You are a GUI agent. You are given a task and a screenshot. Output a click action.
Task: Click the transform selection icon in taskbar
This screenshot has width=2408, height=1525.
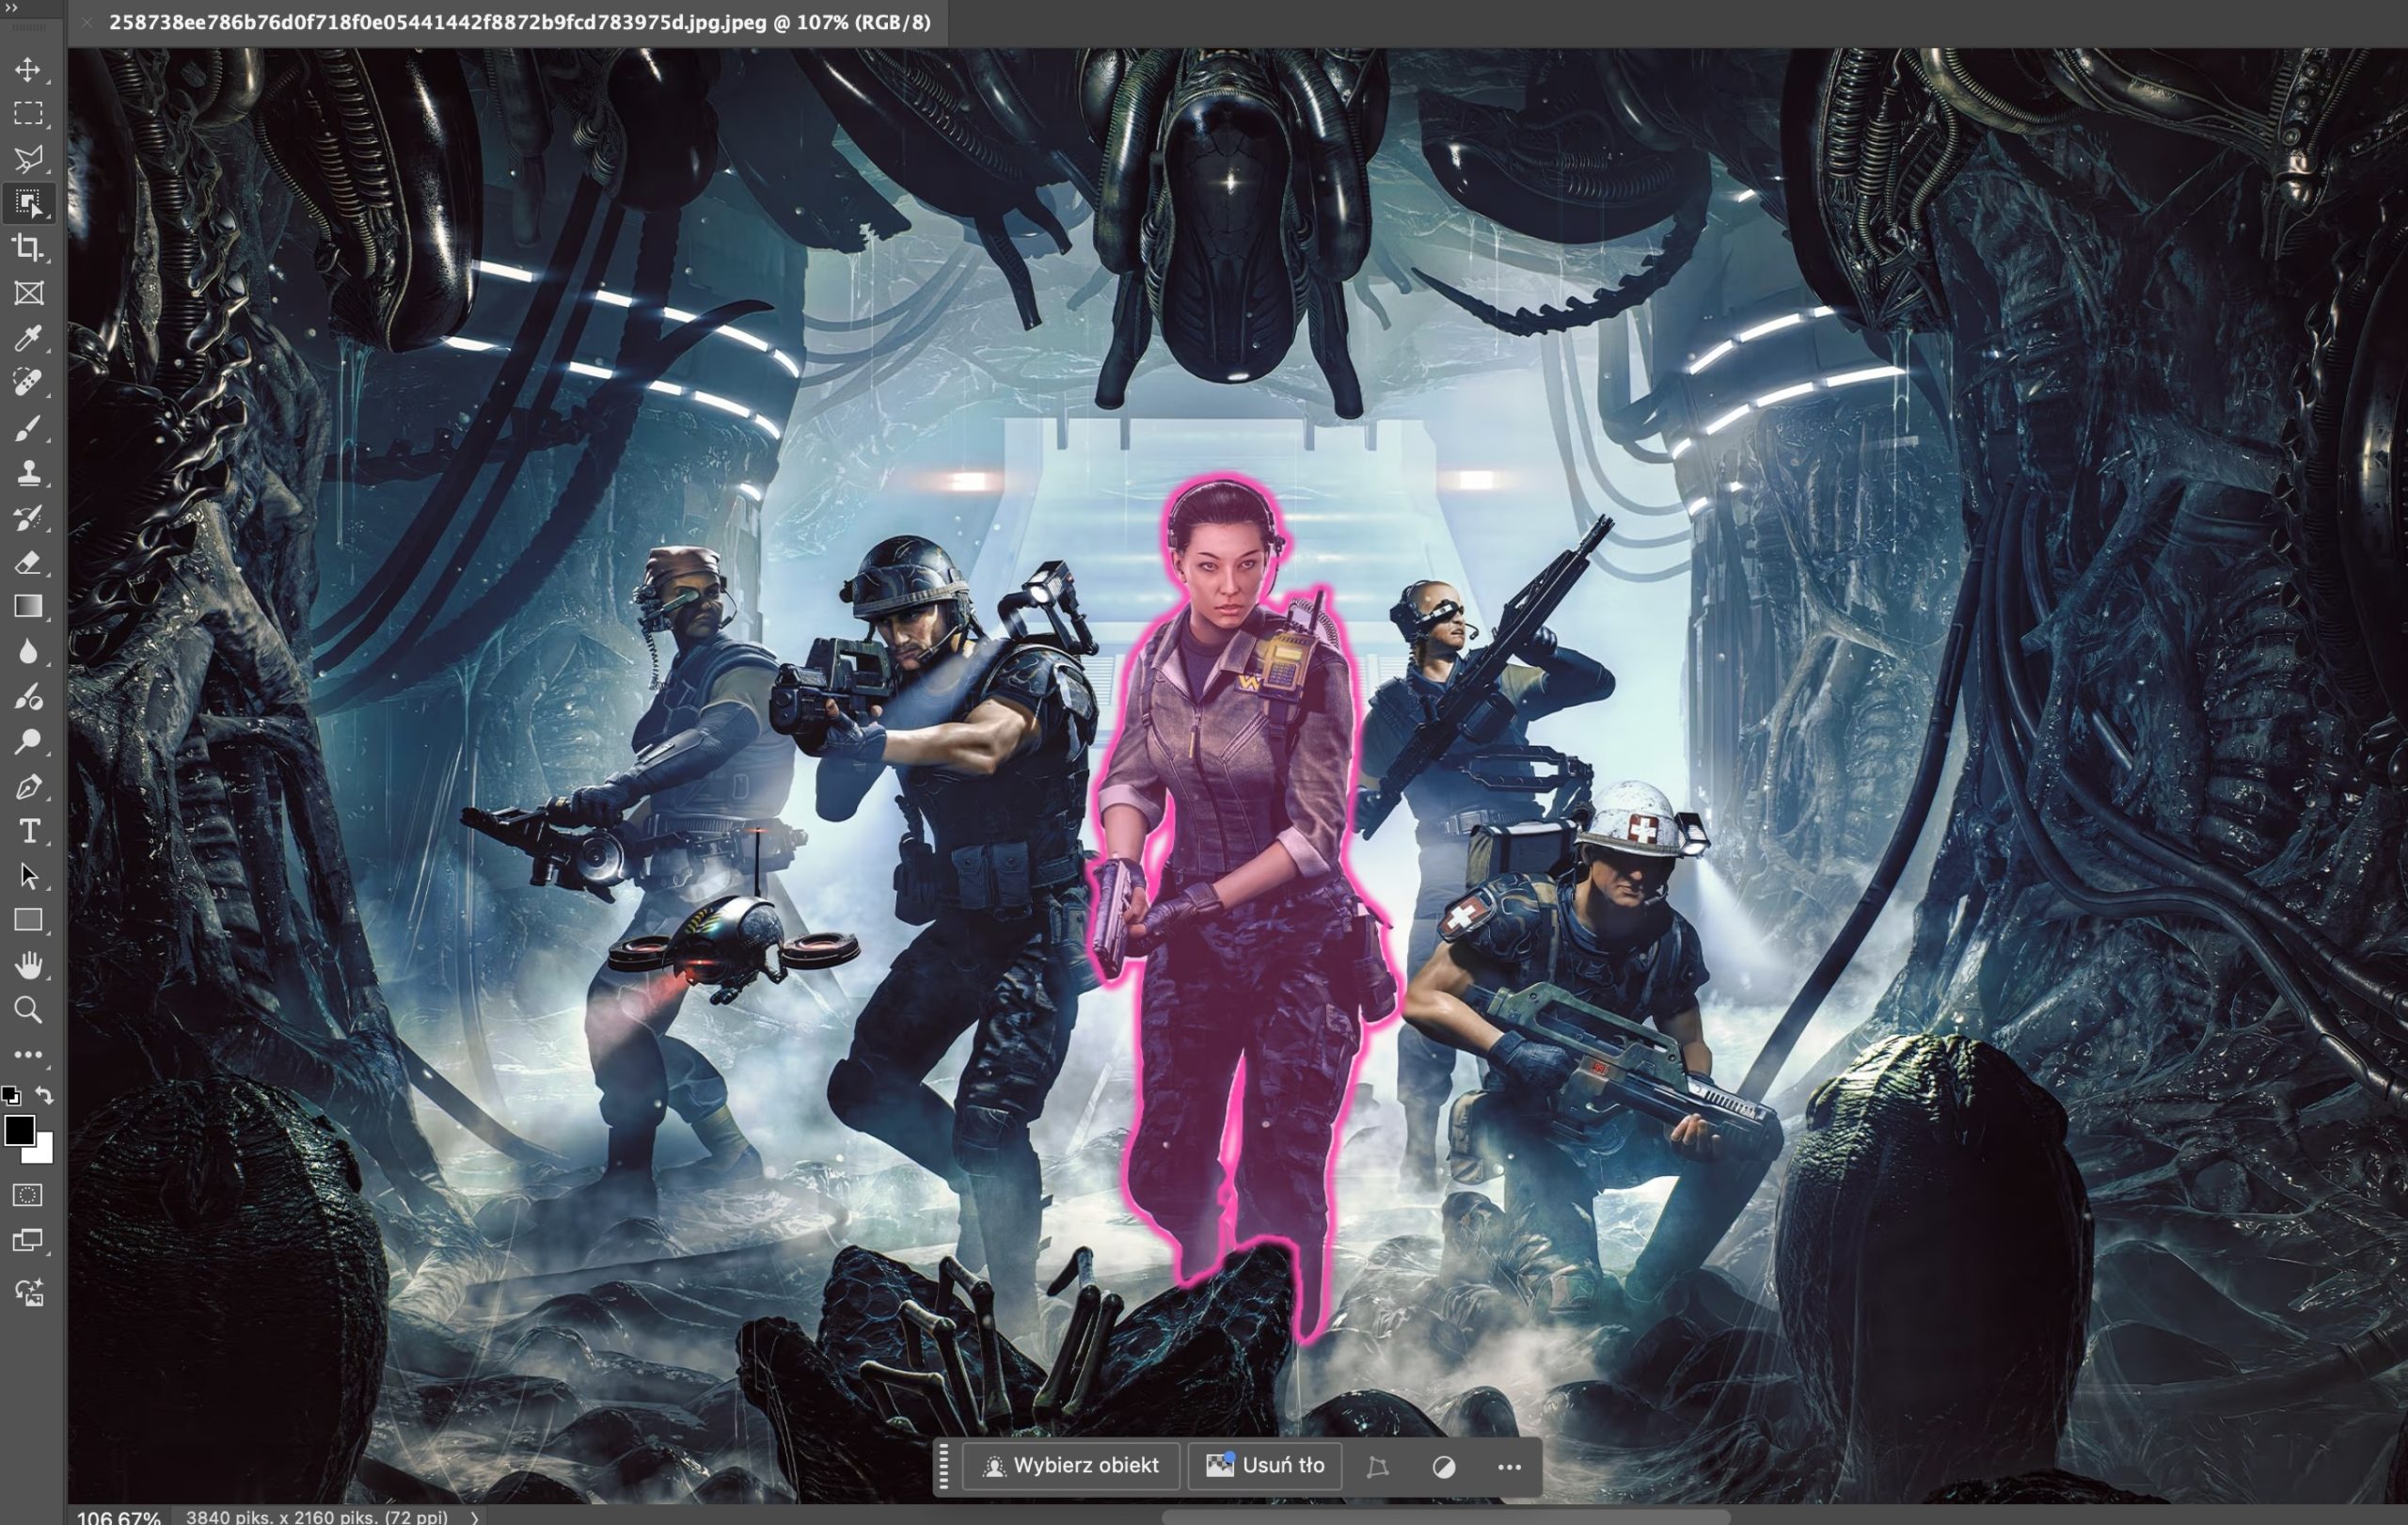(1377, 1466)
